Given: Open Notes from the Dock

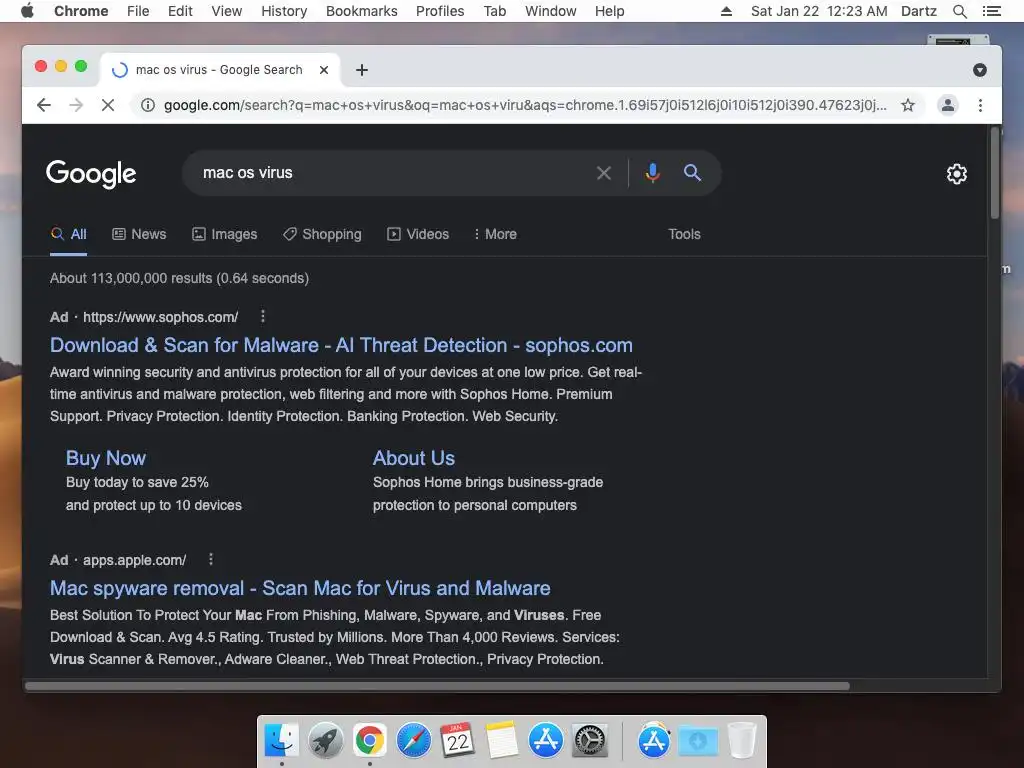Looking at the screenshot, I should click(x=502, y=740).
